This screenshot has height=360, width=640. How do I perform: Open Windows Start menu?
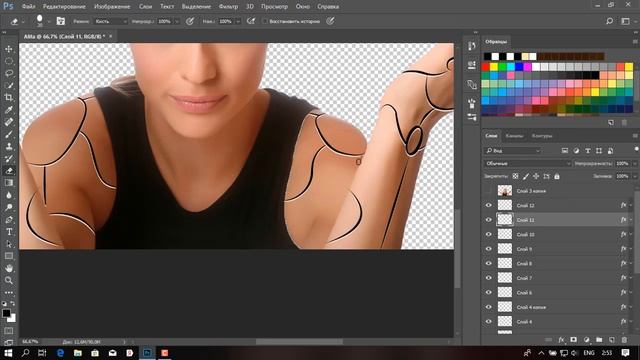pos(8,353)
